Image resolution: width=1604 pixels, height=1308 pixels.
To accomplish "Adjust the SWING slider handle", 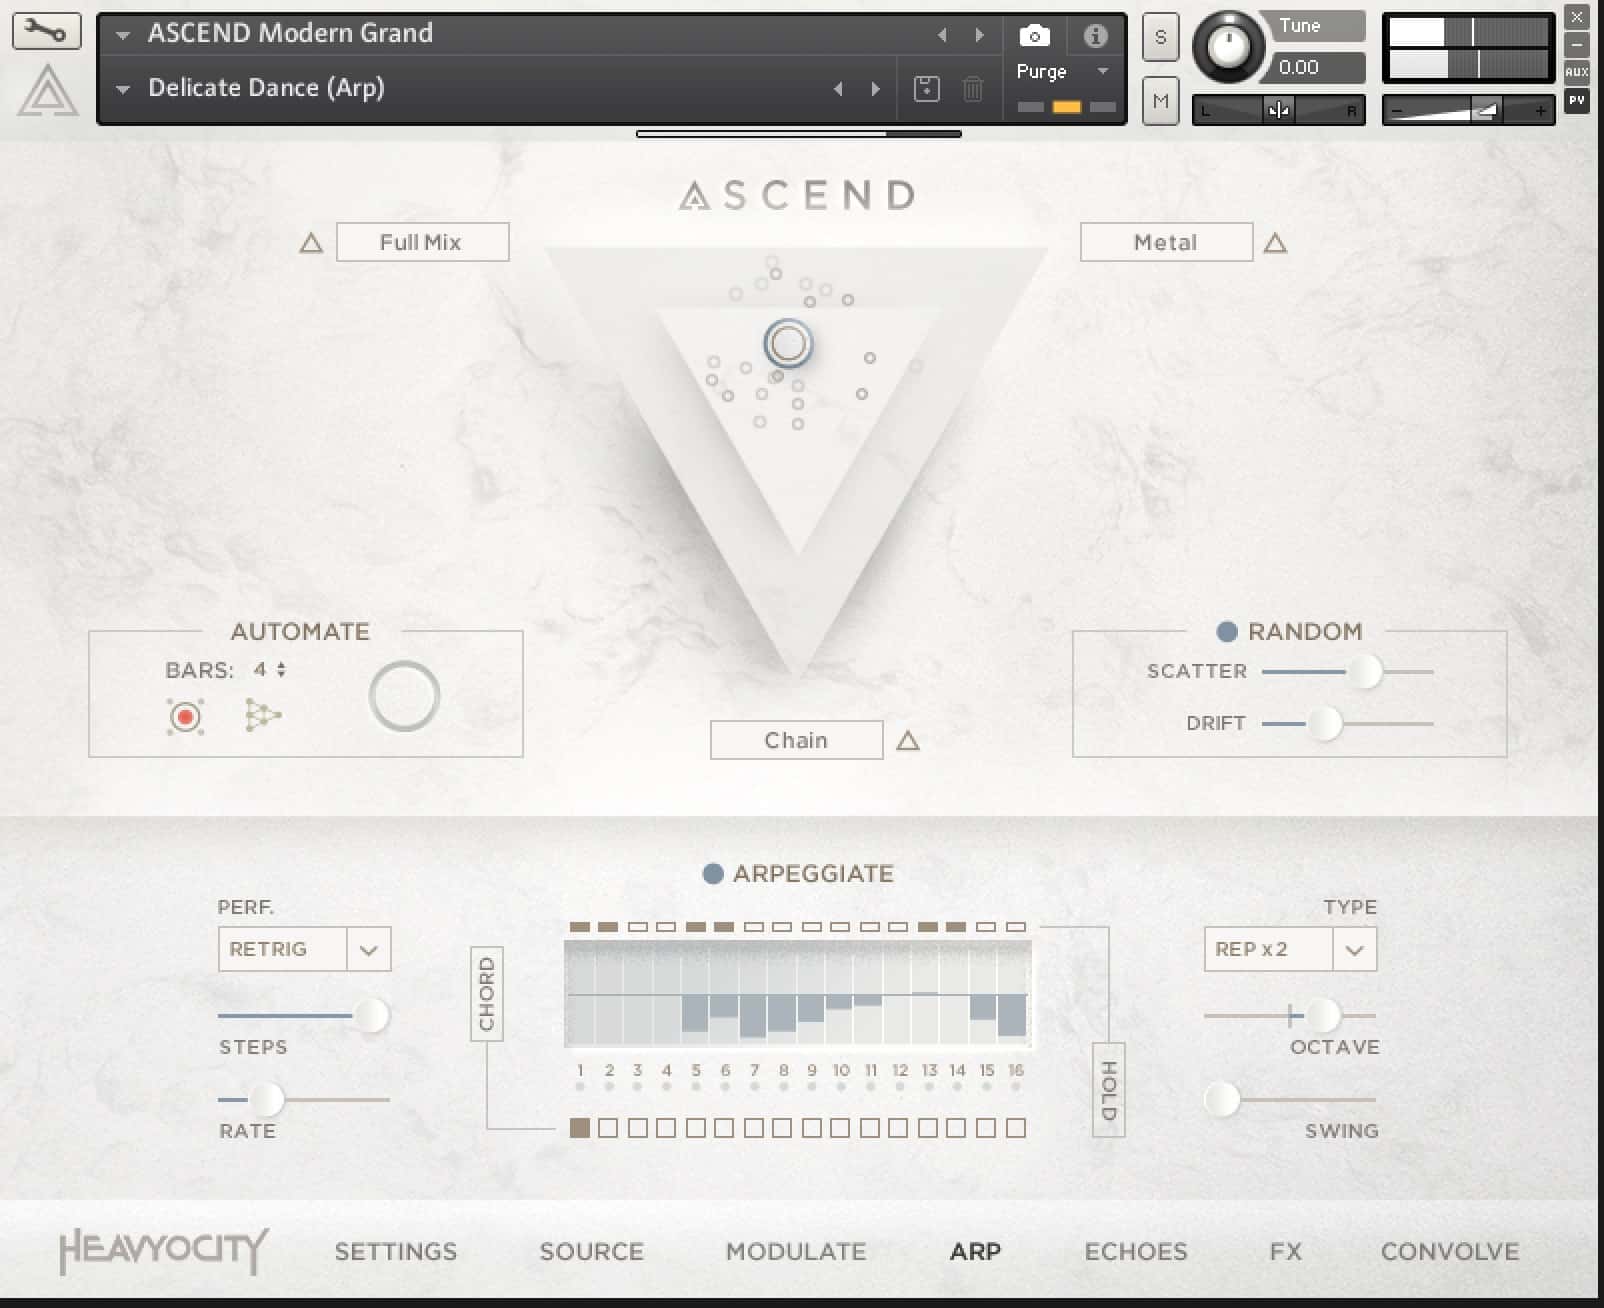I will coord(1221,1099).
